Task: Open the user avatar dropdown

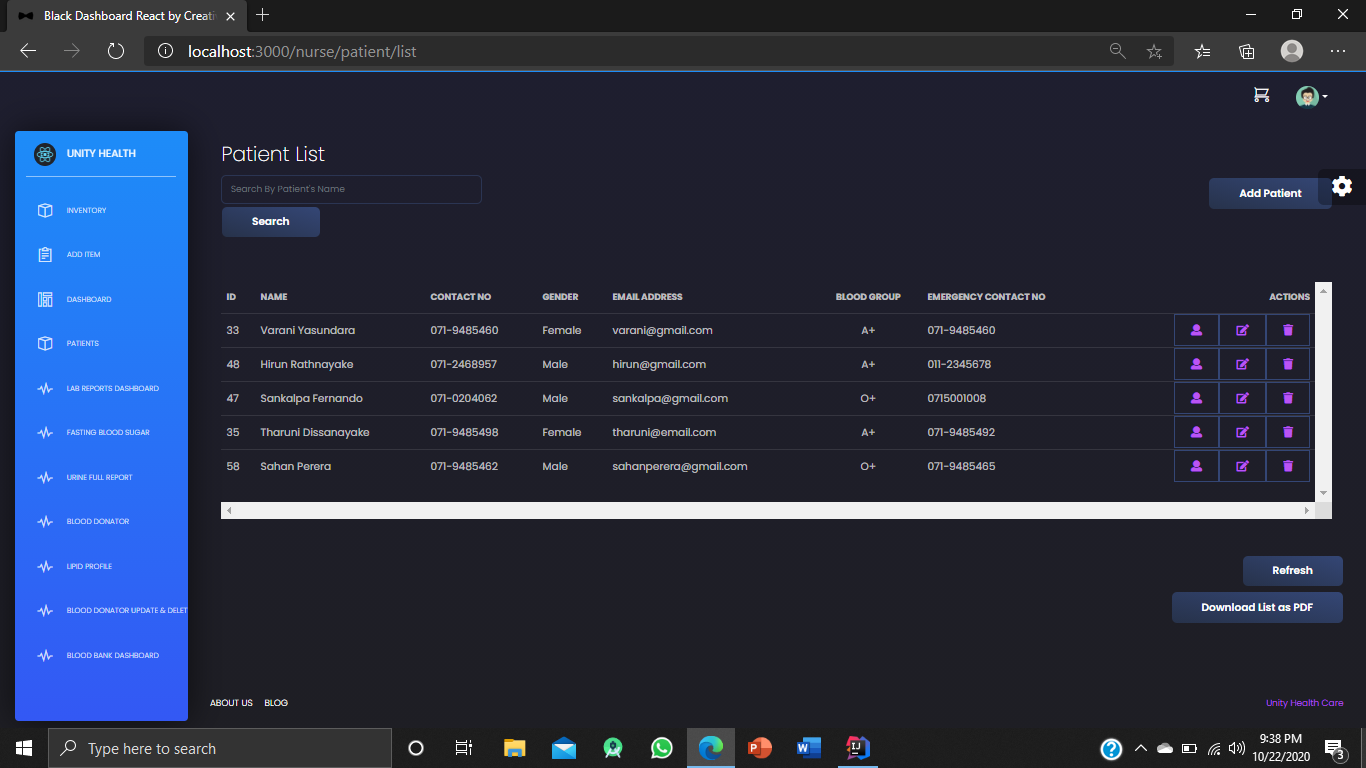Action: [1311, 96]
